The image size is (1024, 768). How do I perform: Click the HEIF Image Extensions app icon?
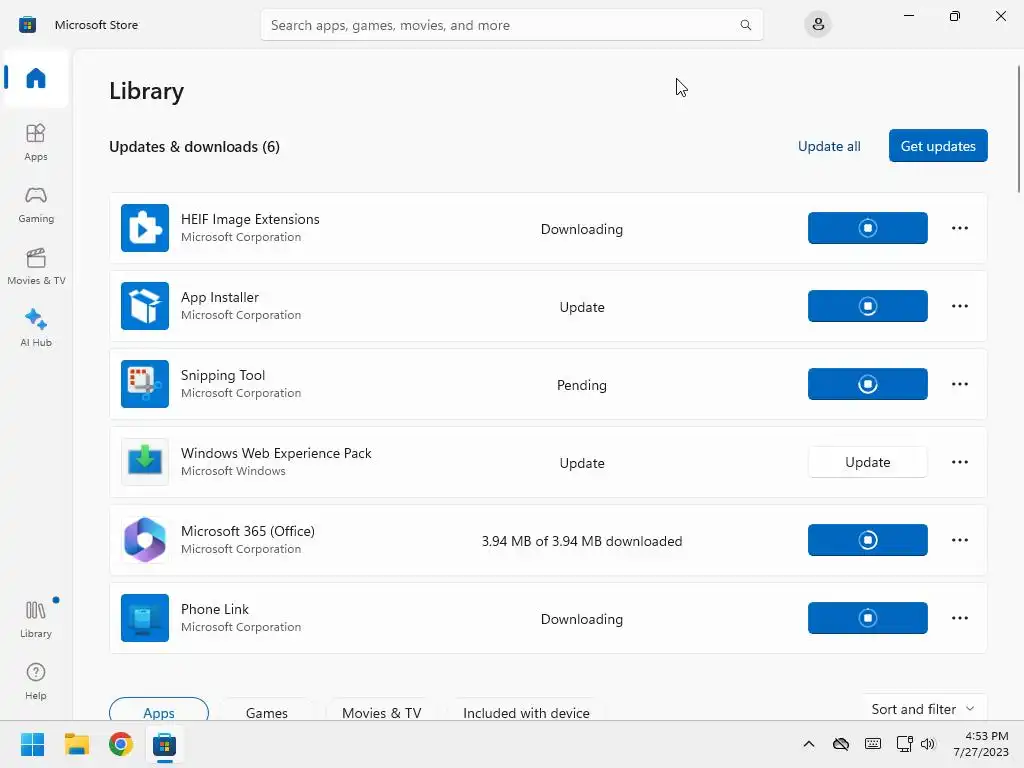pyautogui.click(x=145, y=228)
